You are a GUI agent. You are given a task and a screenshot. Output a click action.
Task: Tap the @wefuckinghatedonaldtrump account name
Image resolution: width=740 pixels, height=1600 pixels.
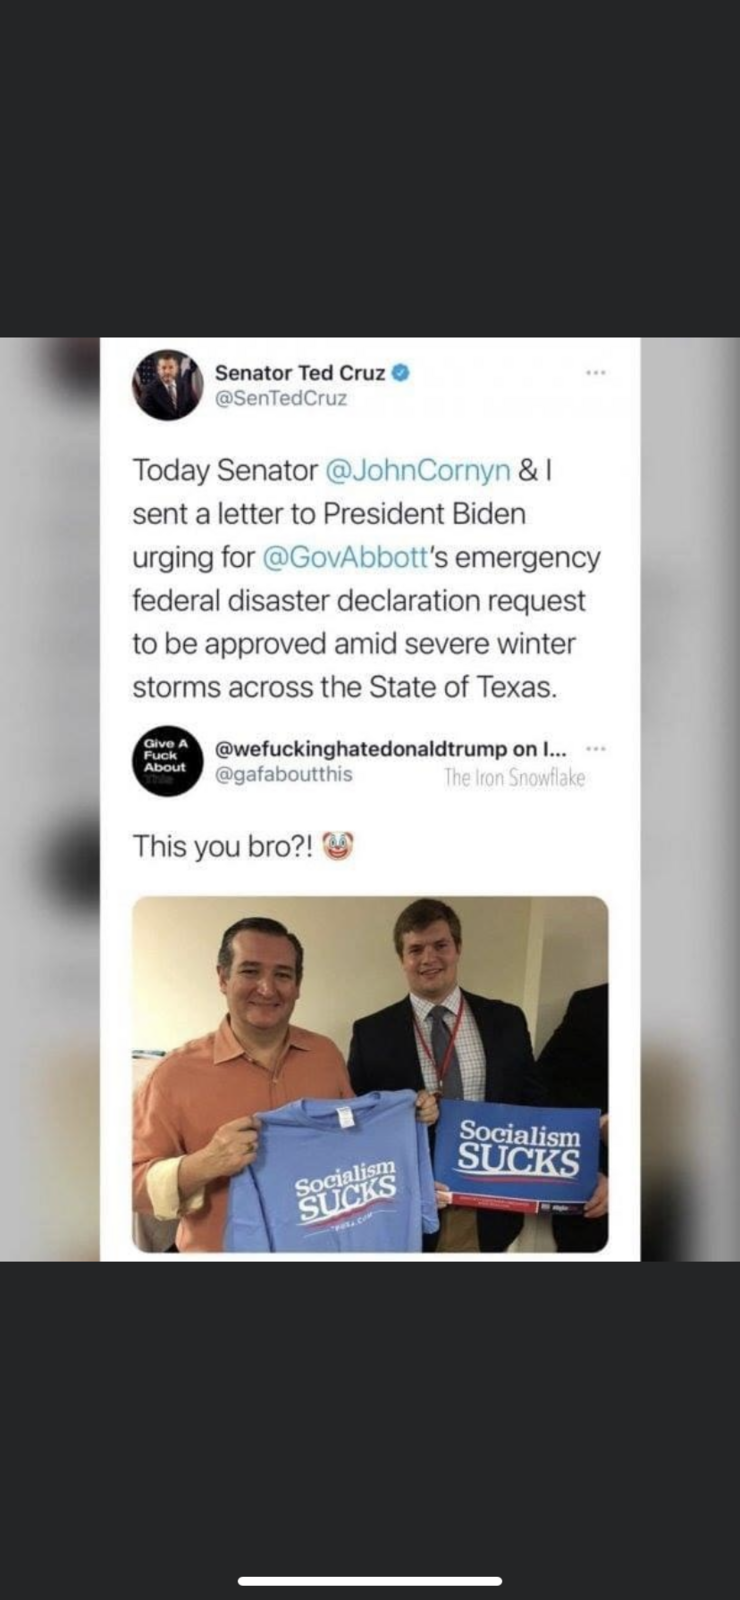tap(390, 749)
